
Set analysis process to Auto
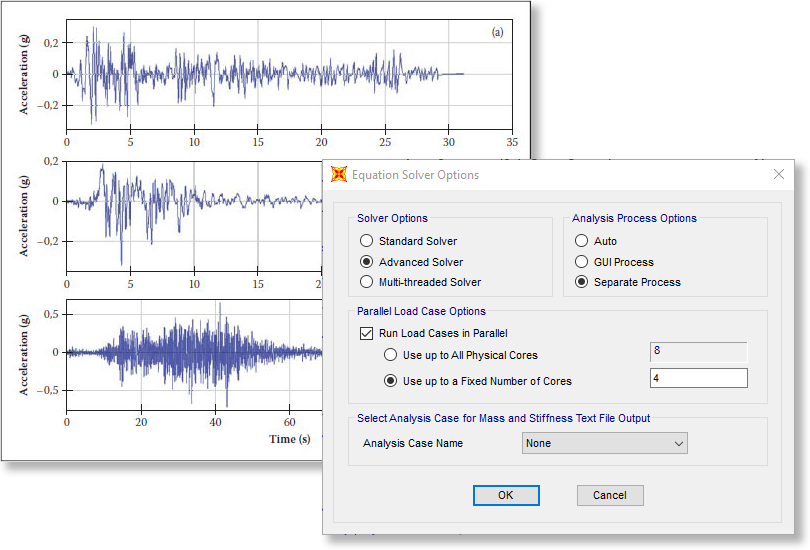[581, 241]
